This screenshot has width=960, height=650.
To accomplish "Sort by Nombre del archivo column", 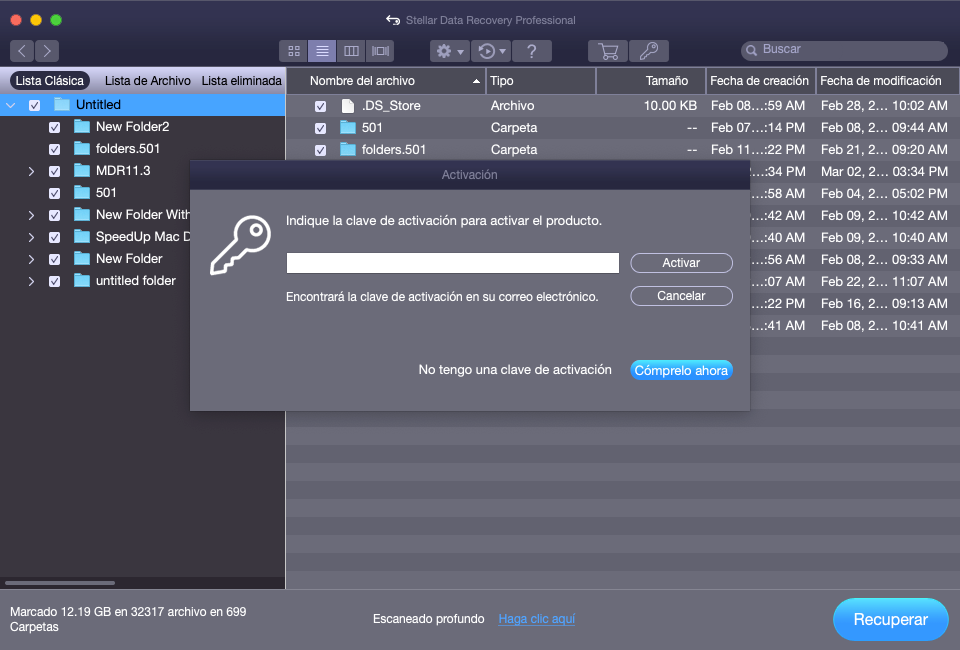I will (386, 81).
